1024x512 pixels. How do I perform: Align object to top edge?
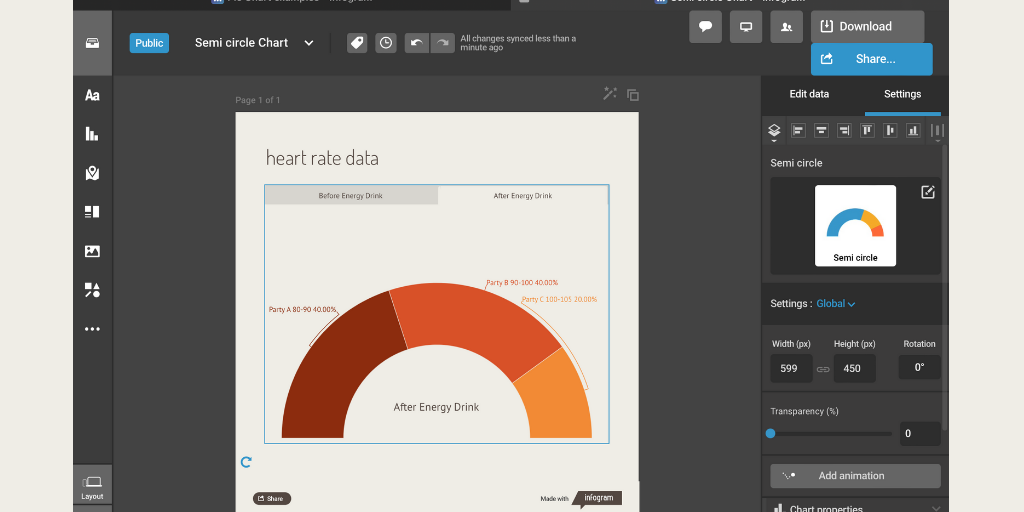pos(867,131)
